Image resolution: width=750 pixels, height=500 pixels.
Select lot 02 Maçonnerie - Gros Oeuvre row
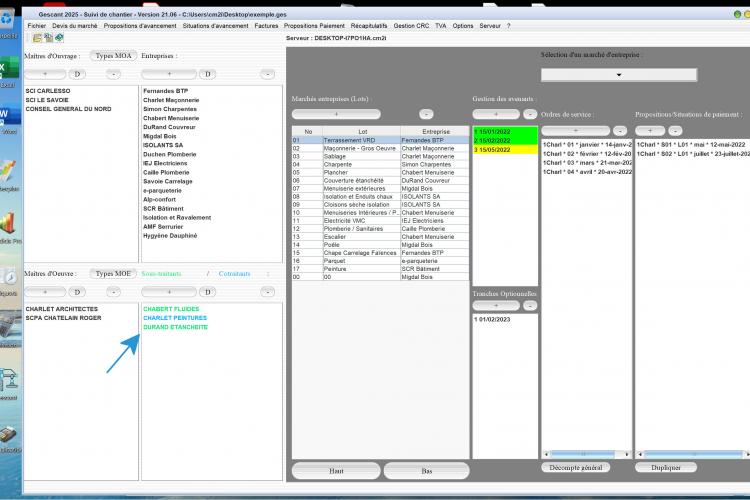[381, 148]
